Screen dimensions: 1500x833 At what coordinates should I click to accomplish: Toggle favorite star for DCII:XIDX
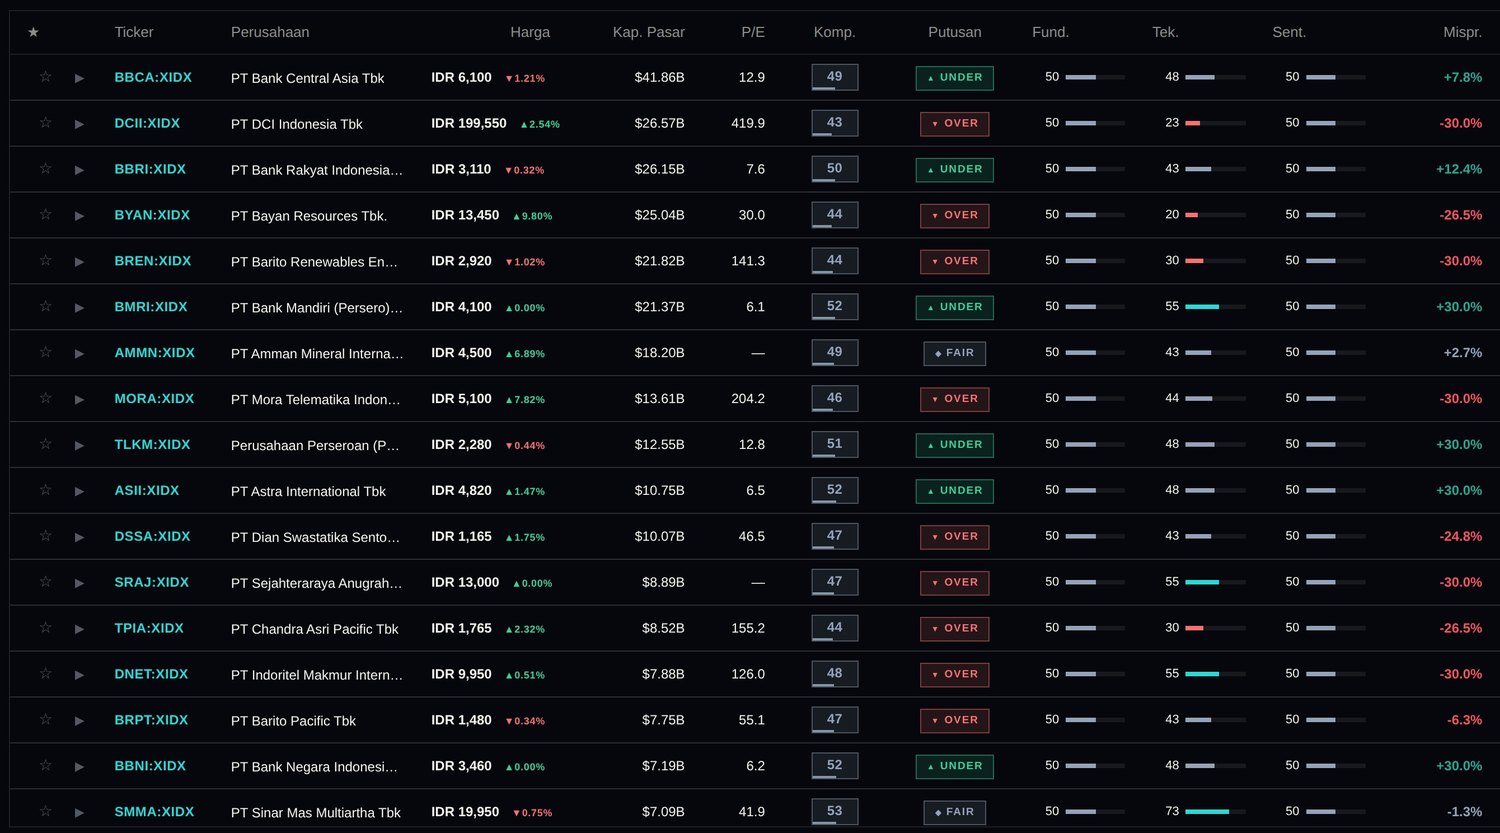45,123
